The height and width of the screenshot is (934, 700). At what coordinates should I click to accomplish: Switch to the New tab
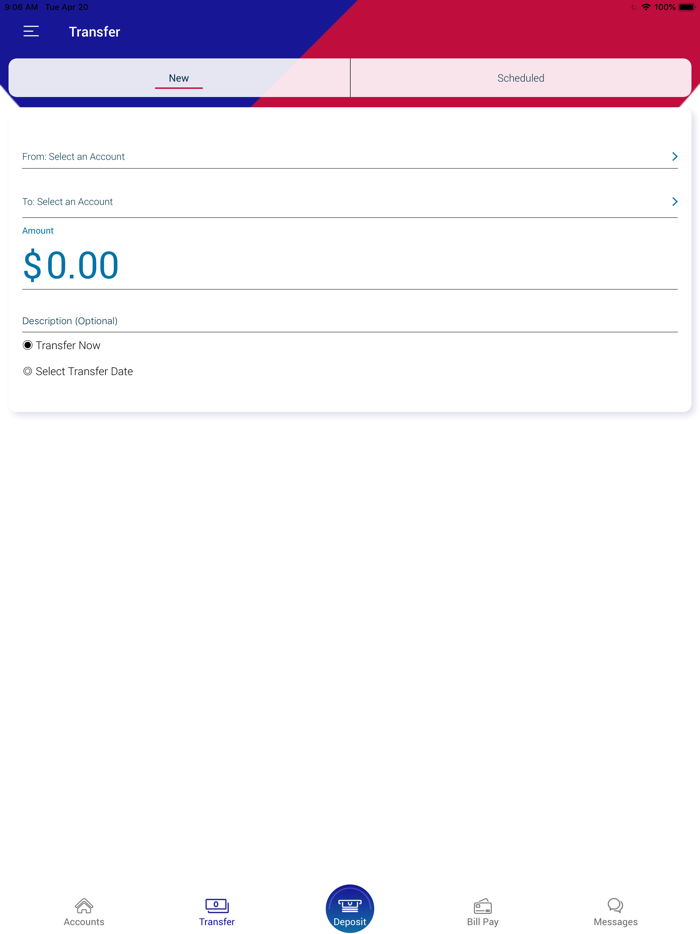[179, 78]
